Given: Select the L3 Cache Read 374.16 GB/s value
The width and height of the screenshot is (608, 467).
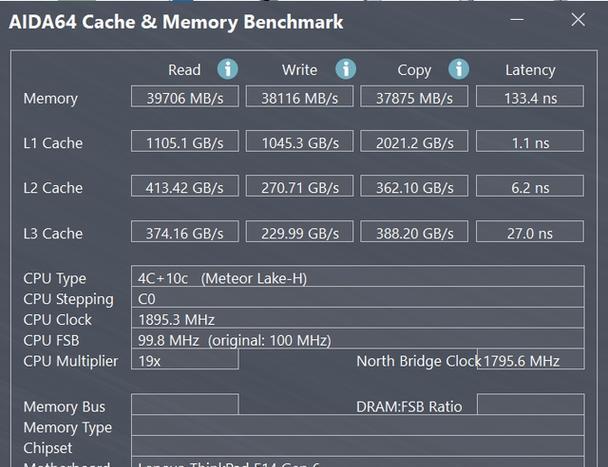Looking at the screenshot, I should coord(185,231).
